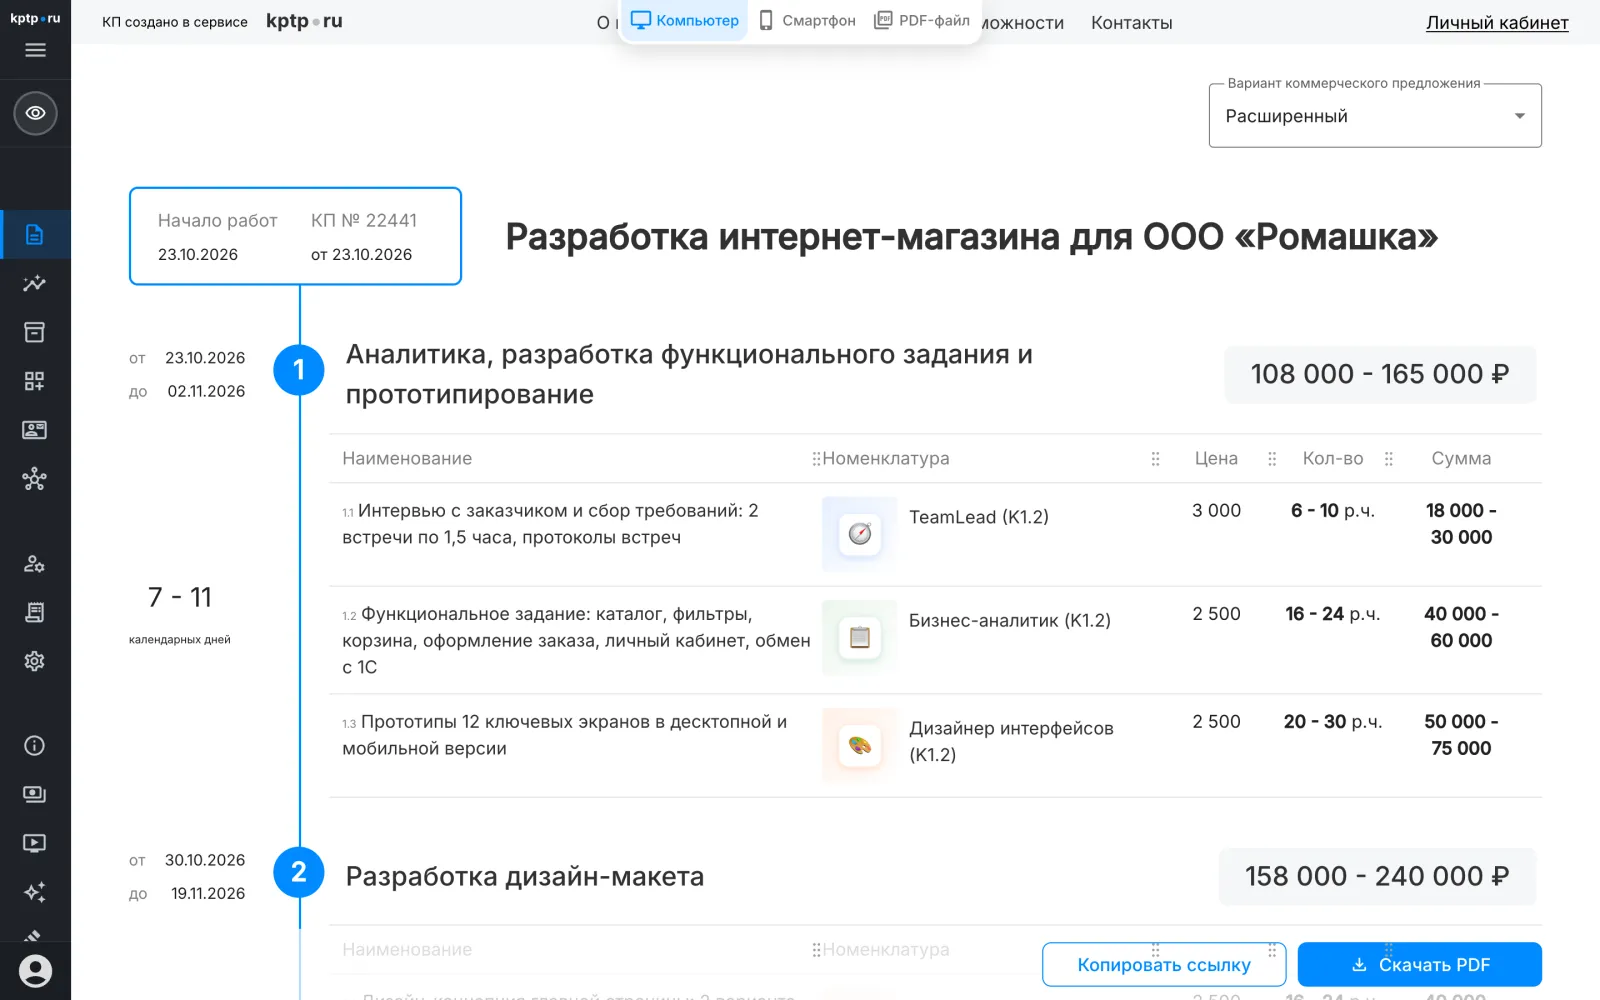
Task: Open the contact card sidebar icon
Action: pos(35,430)
